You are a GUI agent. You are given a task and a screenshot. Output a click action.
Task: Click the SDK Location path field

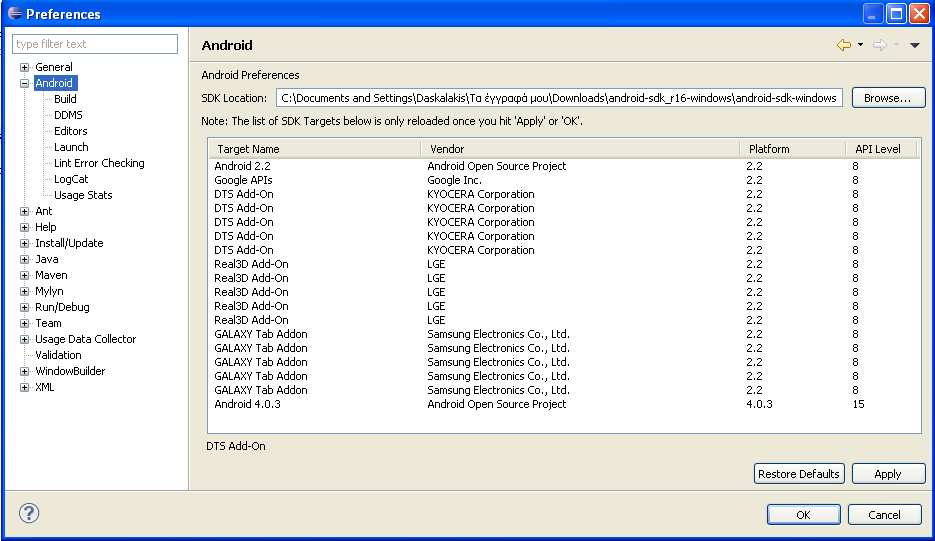[x=559, y=98]
